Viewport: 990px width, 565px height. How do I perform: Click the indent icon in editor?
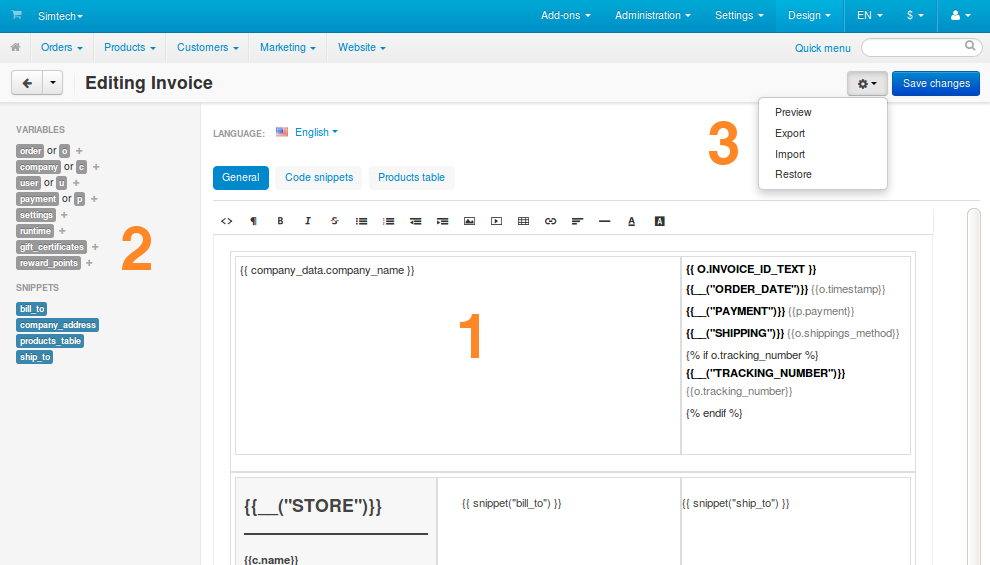tap(443, 221)
